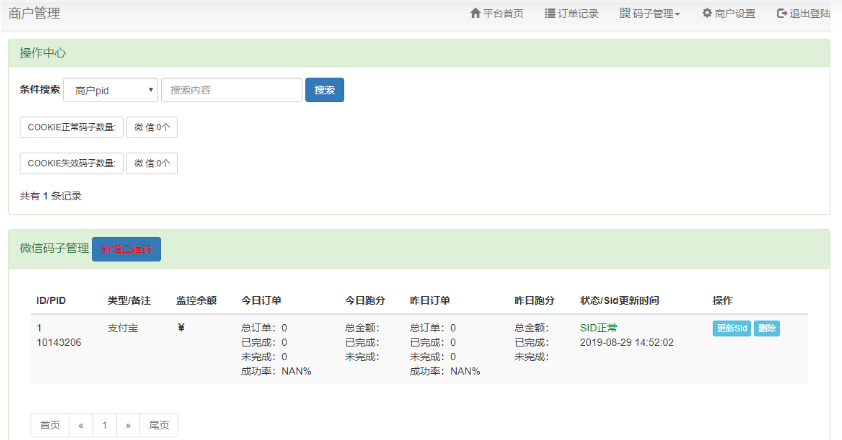Click the QR code icon beside 码子管理
The width and height of the screenshot is (842, 440).
pos(625,13)
